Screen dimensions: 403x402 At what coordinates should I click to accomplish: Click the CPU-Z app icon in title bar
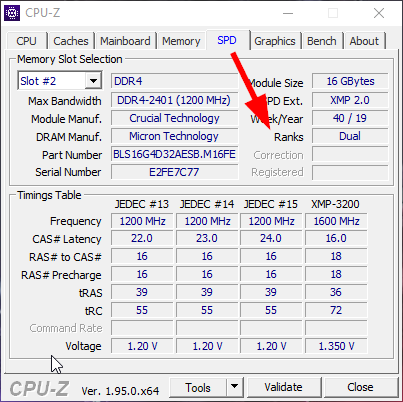[x=12, y=13]
